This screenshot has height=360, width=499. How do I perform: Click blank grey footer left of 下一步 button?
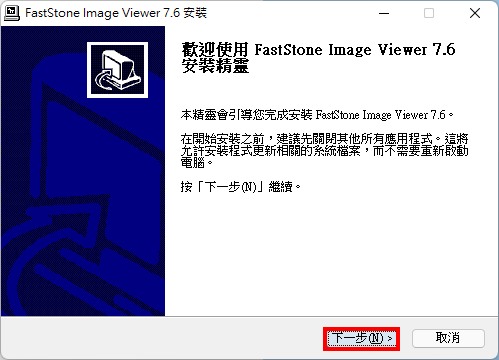(x=160, y=338)
